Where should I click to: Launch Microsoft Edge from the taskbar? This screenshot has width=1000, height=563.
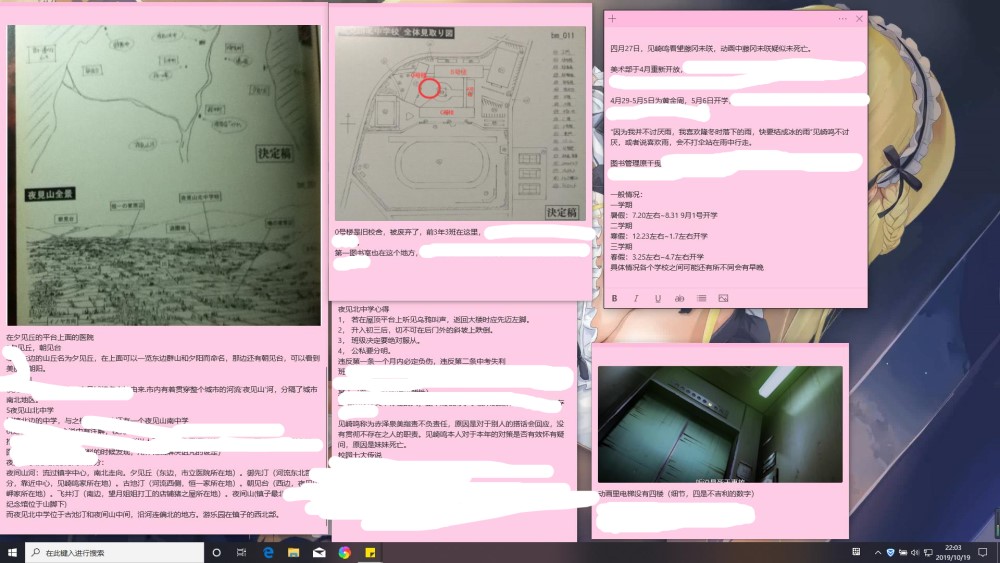pos(268,552)
